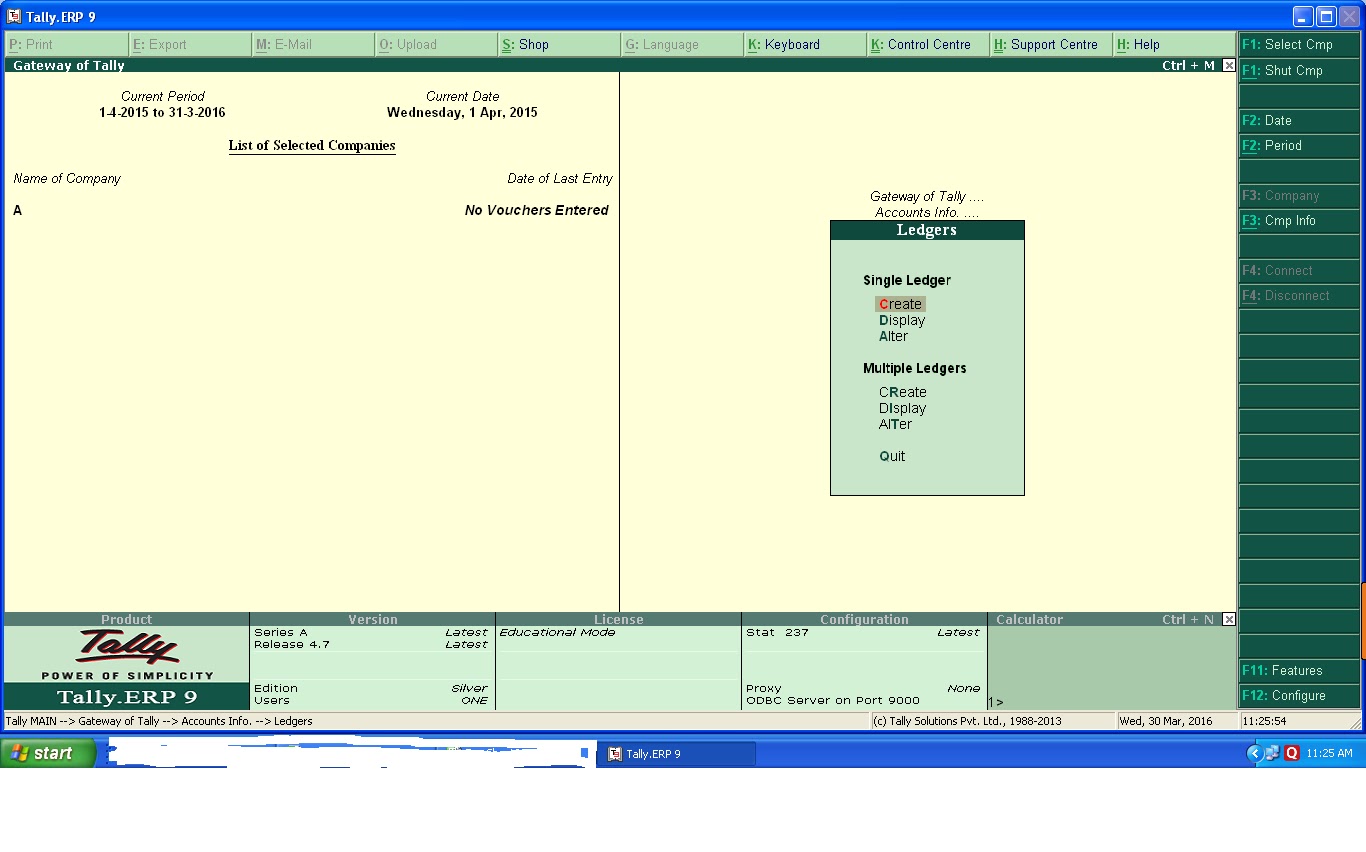Select Alter under Single Ledger

coord(893,336)
